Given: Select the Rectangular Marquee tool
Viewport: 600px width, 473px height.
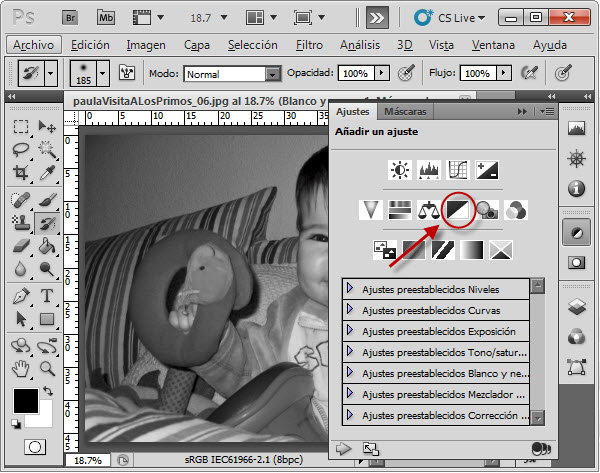Looking at the screenshot, I should tap(21, 126).
